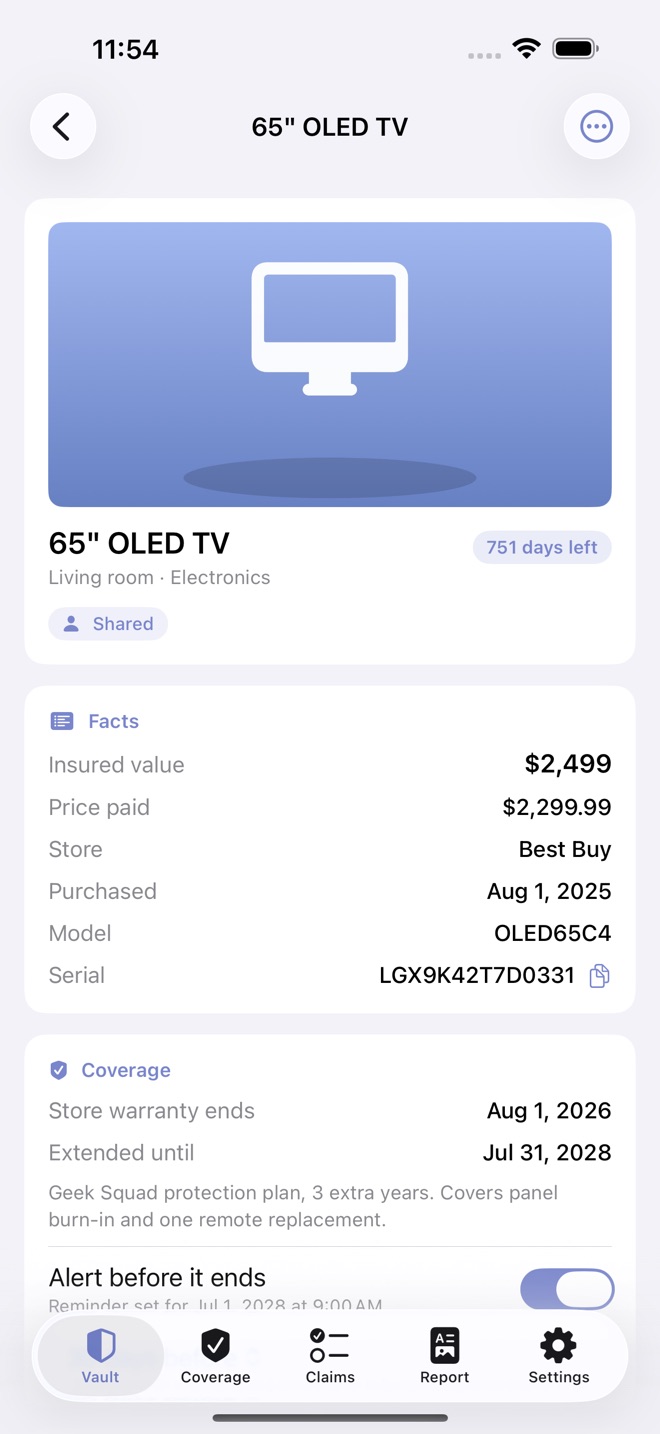Open the Report tab
The image size is (660, 1434).
[x=444, y=1356]
